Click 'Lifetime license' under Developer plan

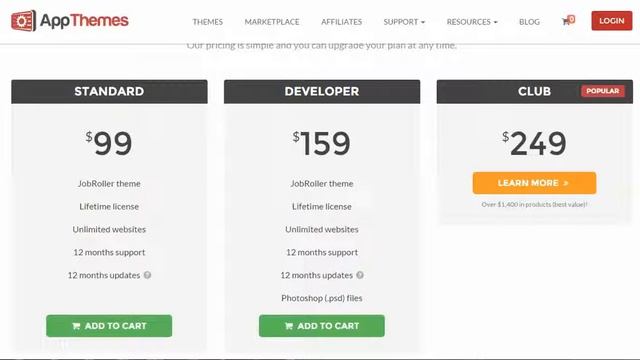tap(322, 207)
